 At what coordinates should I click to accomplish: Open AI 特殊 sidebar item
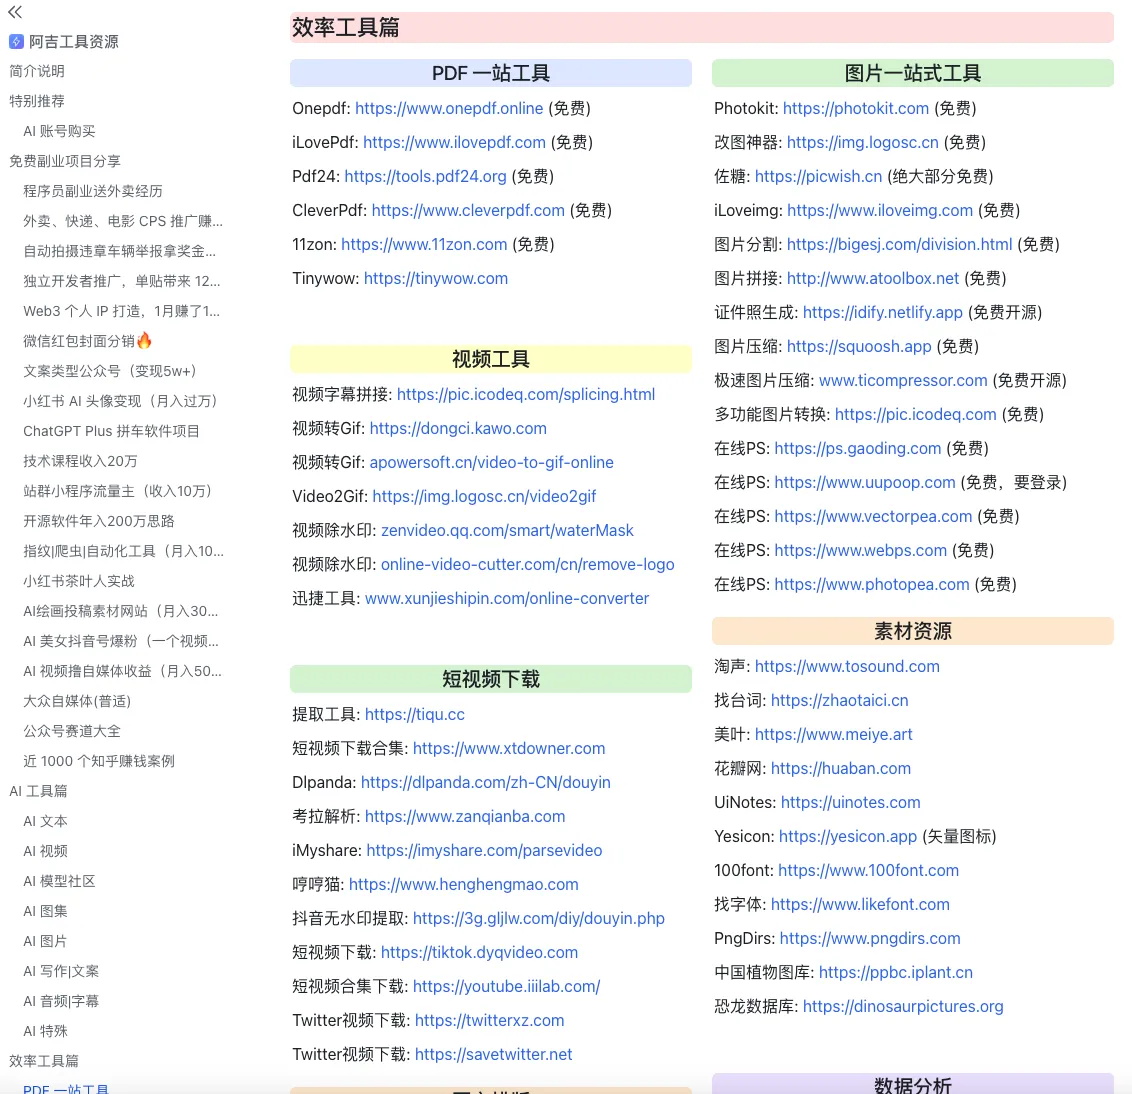tap(45, 1030)
